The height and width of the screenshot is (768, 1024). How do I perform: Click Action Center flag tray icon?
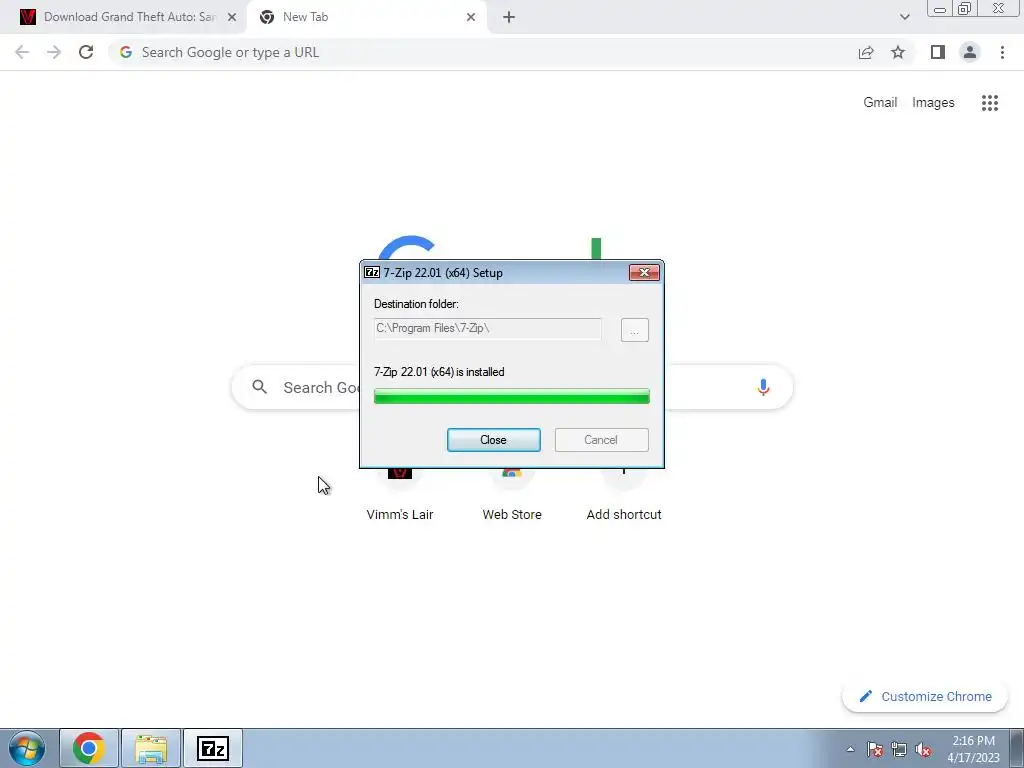pos(874,749)
